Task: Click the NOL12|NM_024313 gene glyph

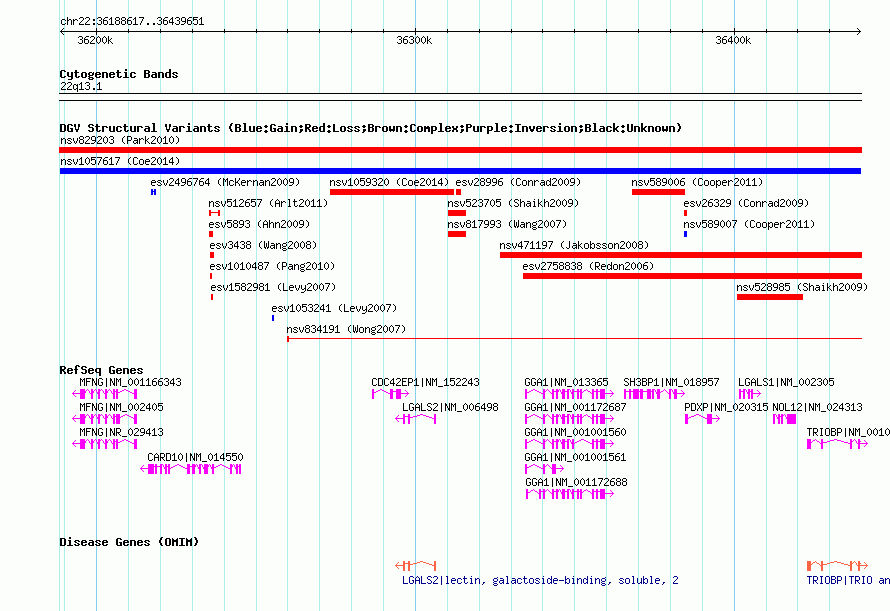Action: click(784, 419)
